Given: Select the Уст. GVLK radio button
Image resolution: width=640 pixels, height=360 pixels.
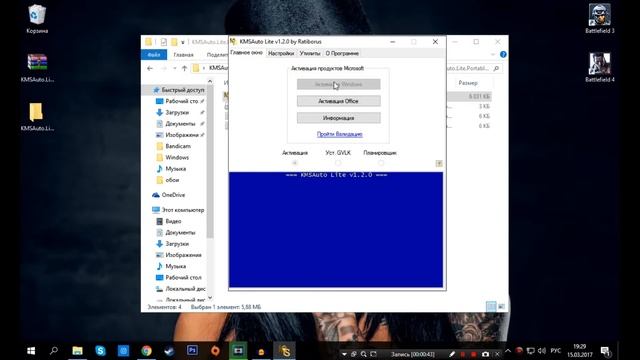Looking at the screenshot, I should pyautogui.click(x=338, y=163).
